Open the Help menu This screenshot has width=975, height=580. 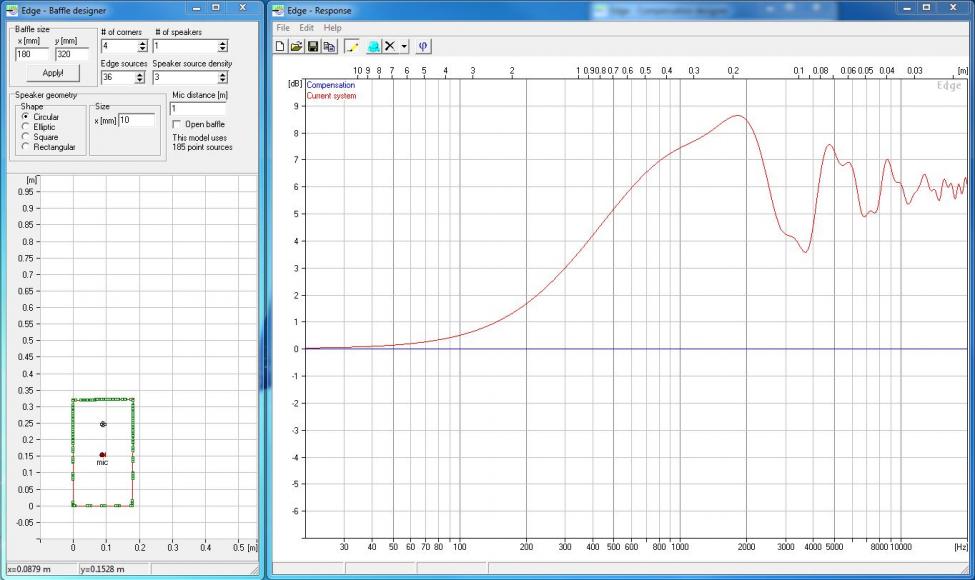332,28
